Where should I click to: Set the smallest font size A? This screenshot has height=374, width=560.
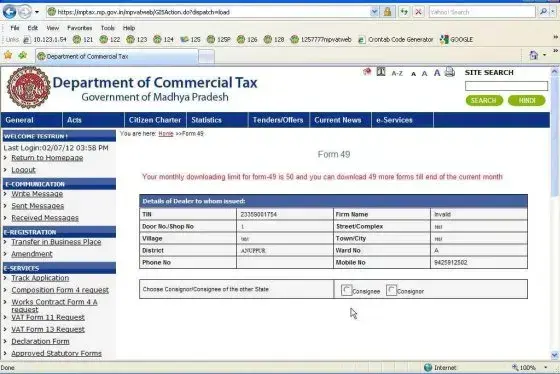(413, 74)
